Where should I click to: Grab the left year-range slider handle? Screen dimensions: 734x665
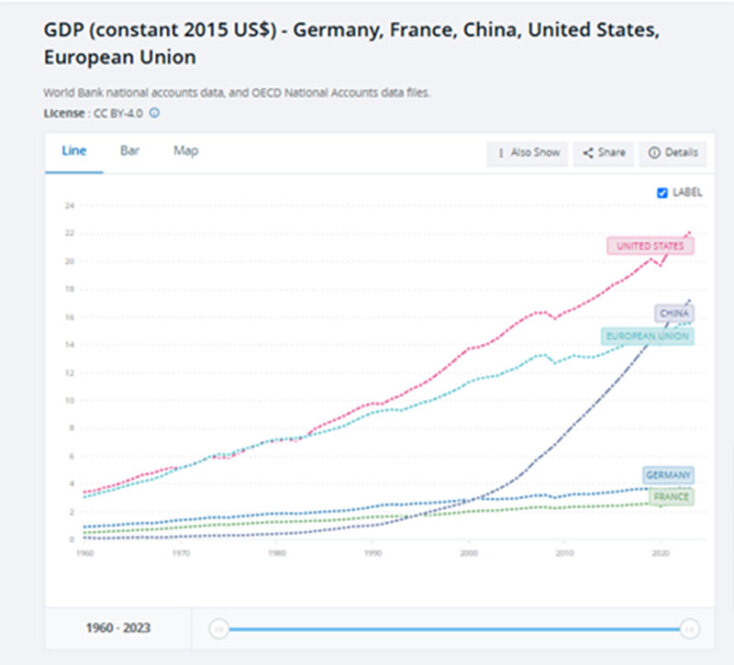point(218,628)
